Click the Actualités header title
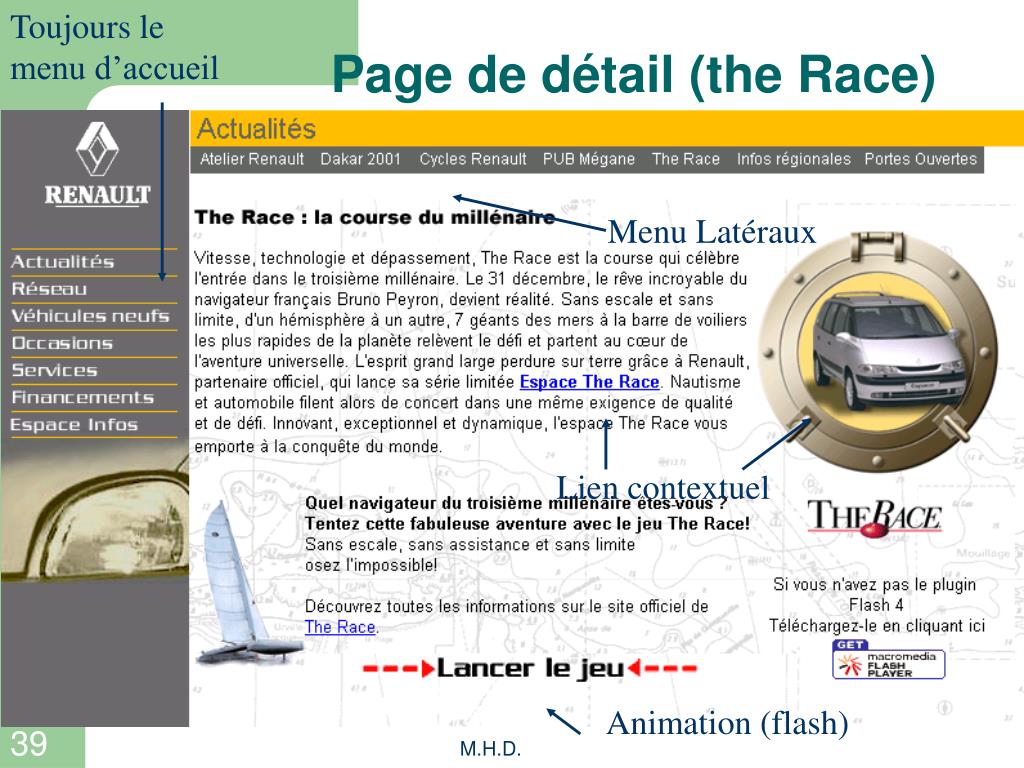Viewport: 1024px width, 768px height. pyautogui.click(x=257, y=129)
